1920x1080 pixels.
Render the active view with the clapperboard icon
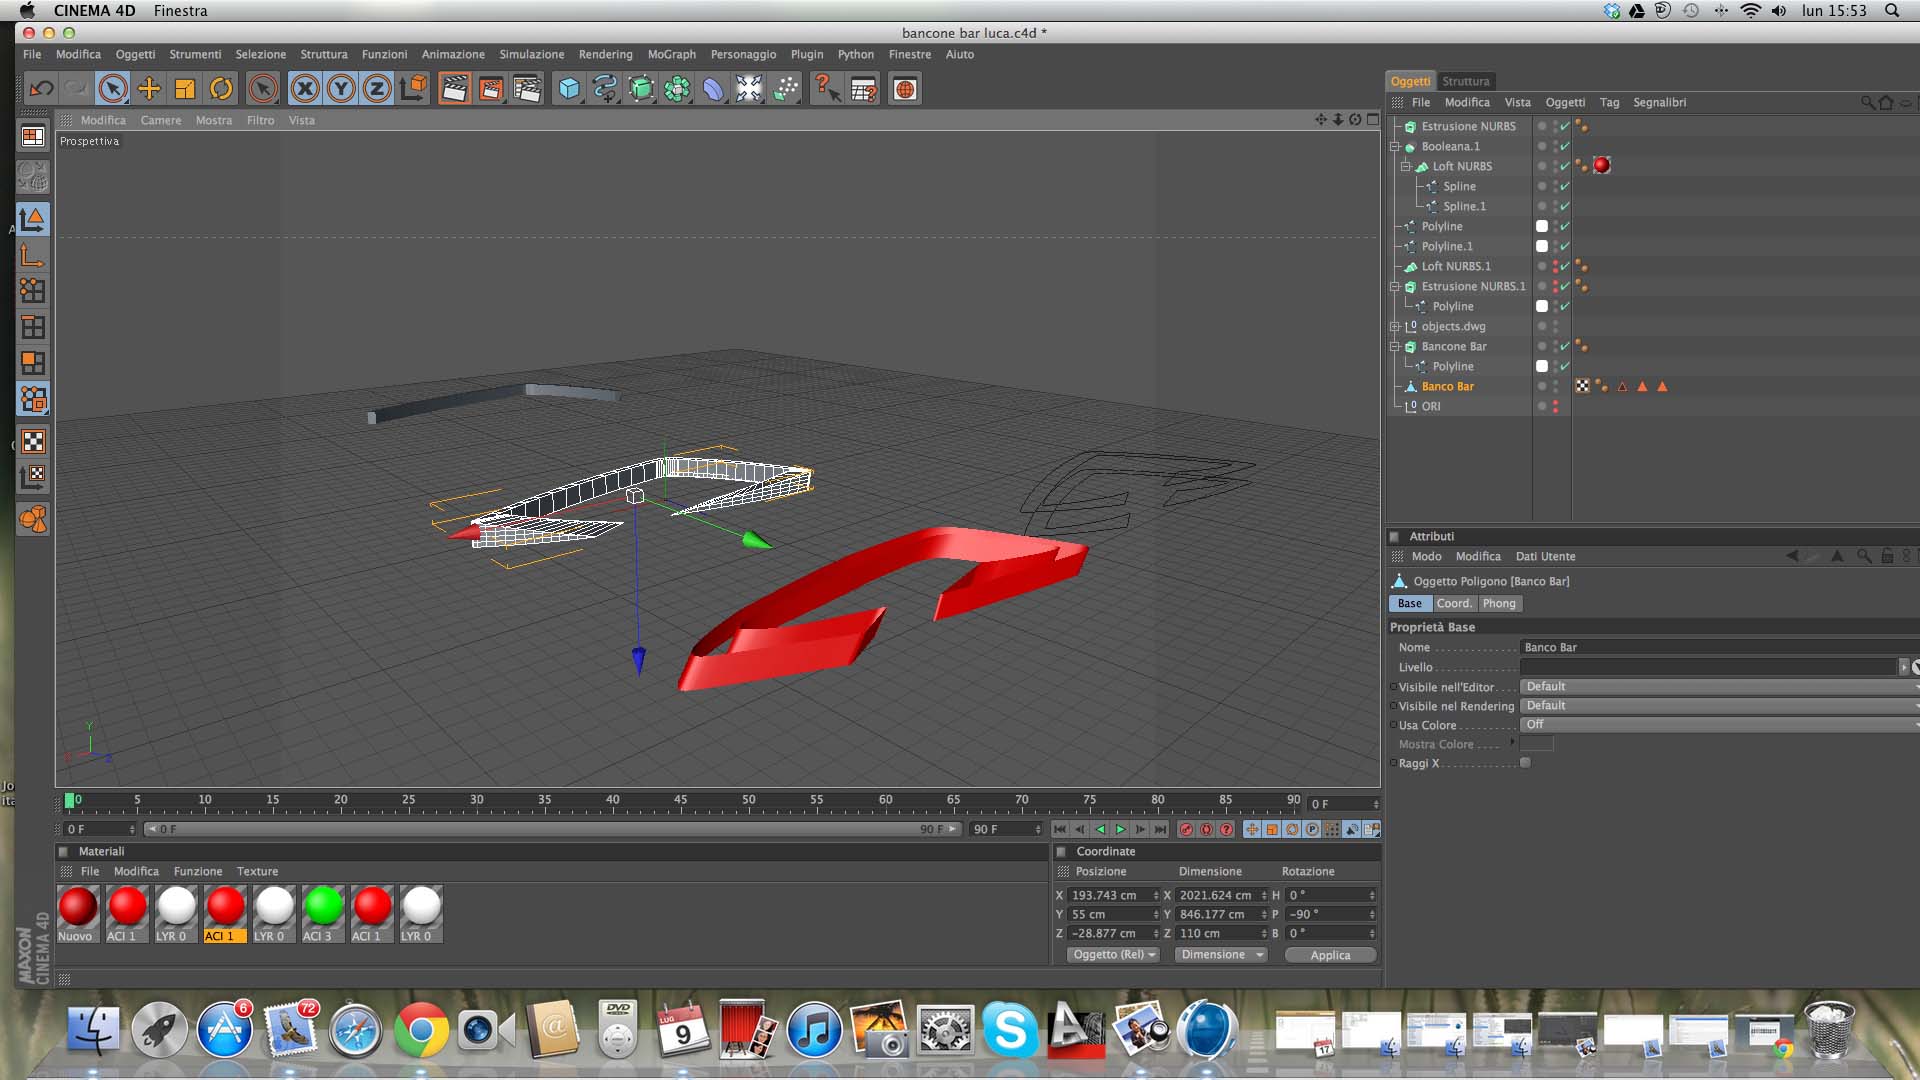(x=454, y=89)
